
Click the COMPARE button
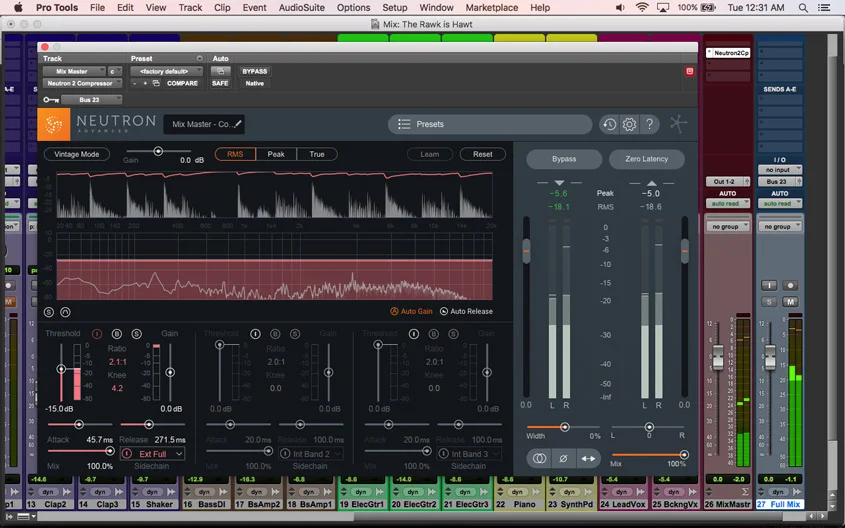pyautogui.click(x=182, y=84)
